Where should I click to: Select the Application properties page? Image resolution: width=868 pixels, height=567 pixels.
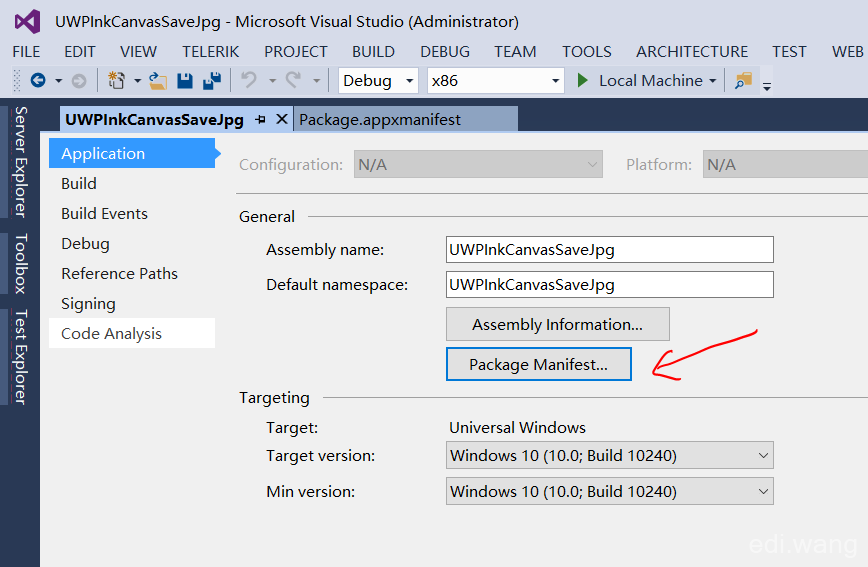132,153
